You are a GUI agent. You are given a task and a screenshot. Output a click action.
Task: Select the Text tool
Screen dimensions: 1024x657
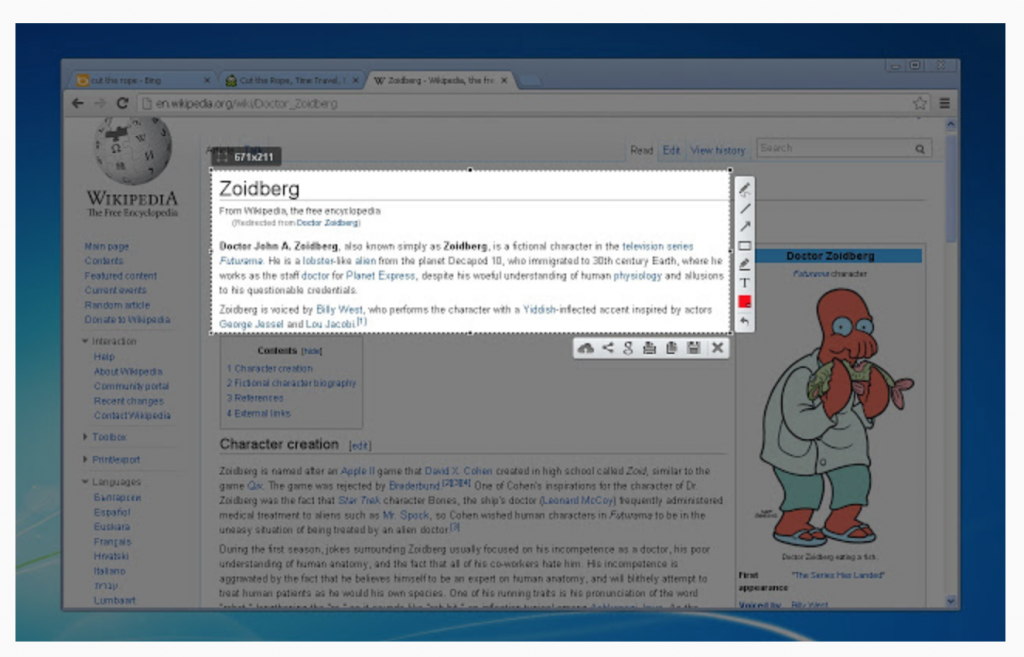pyautogui.click(x=745, y=283)
